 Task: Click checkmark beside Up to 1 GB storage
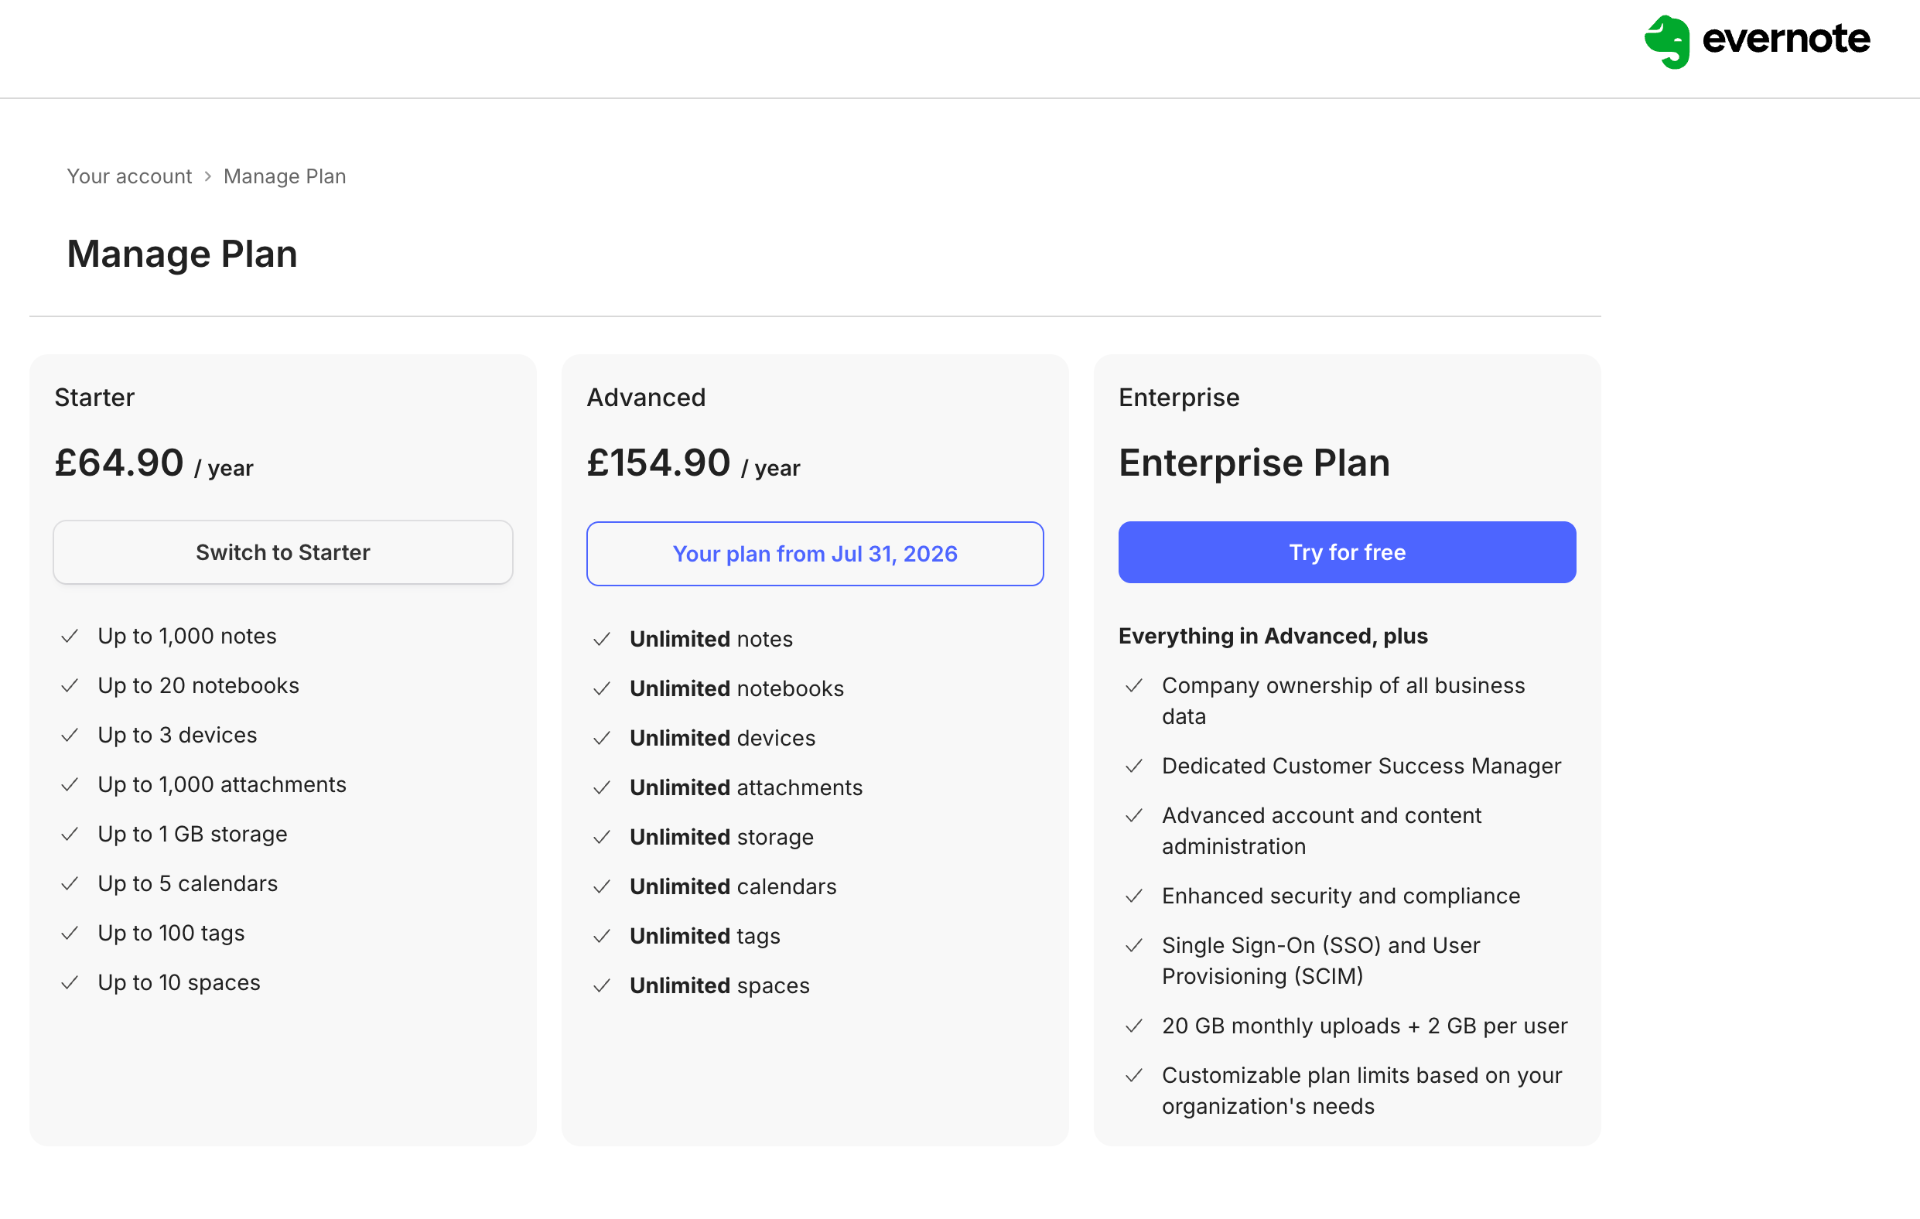click(70, 834)
